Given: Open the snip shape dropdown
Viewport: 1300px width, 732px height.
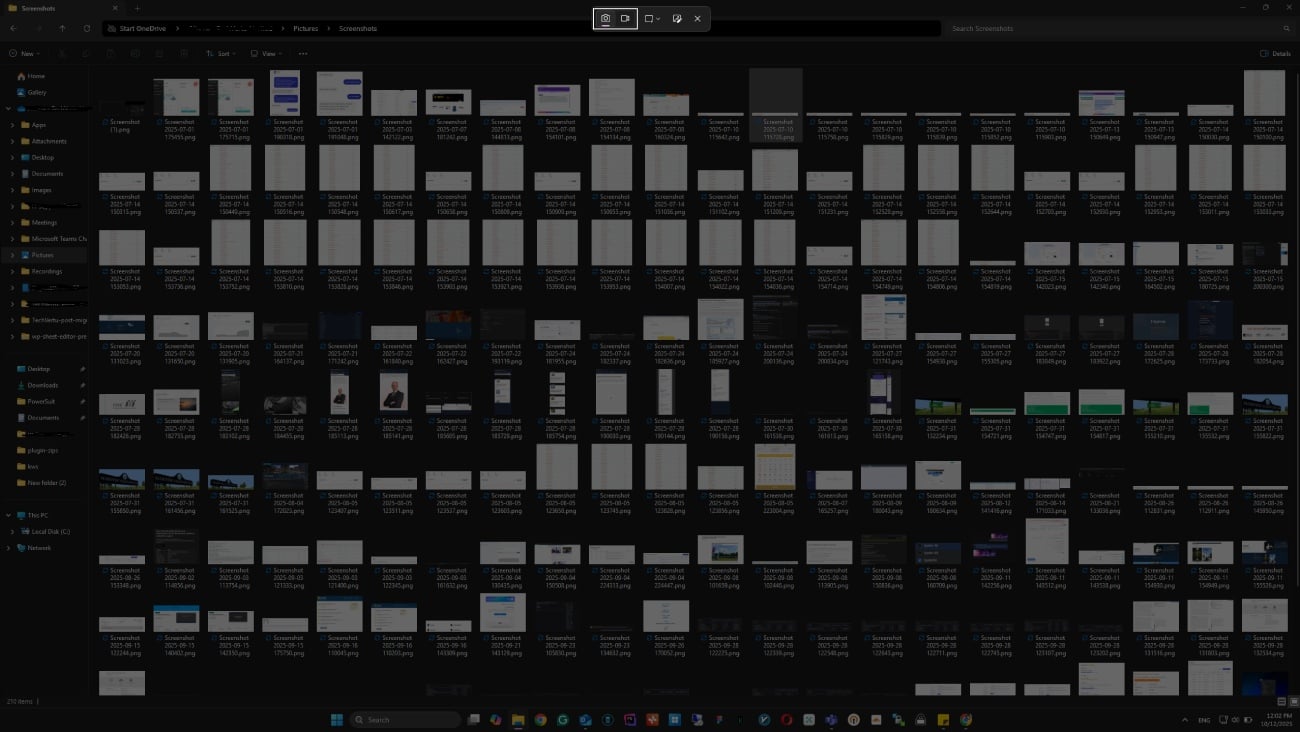Looking at the screenshot, I should click(652, 19).
